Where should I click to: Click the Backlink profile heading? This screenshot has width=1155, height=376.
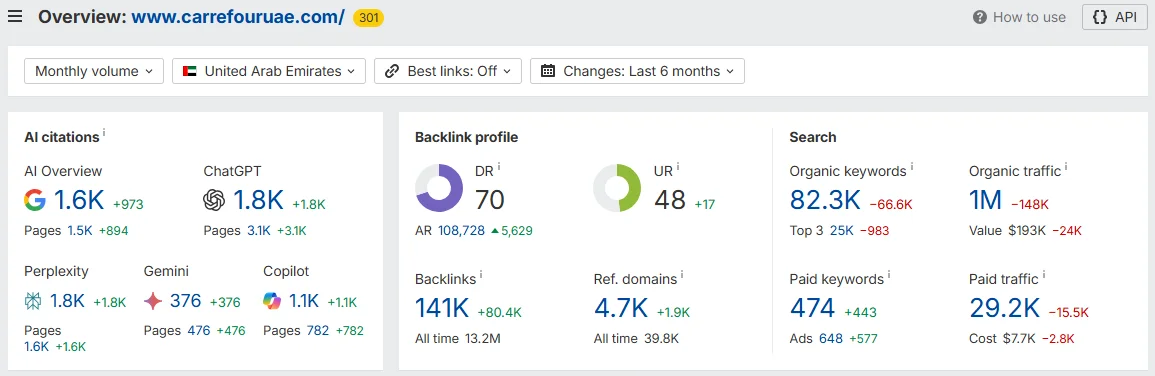(466, 137)
